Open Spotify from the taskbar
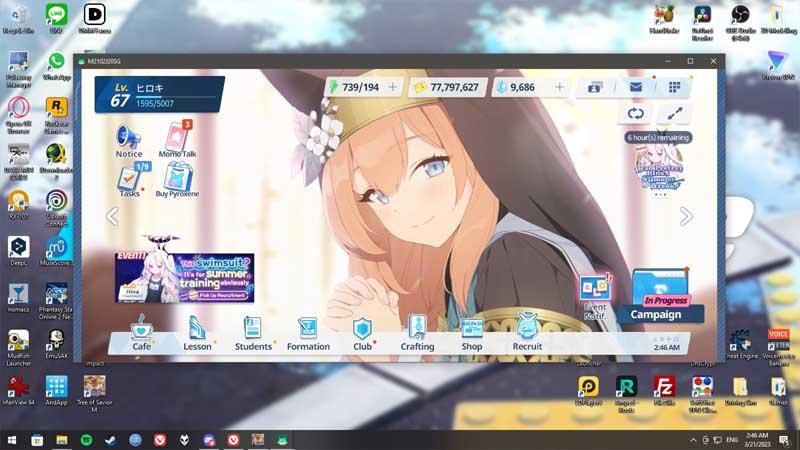The height and width of the screenshot is (450, 800). [x=86, y=440]
